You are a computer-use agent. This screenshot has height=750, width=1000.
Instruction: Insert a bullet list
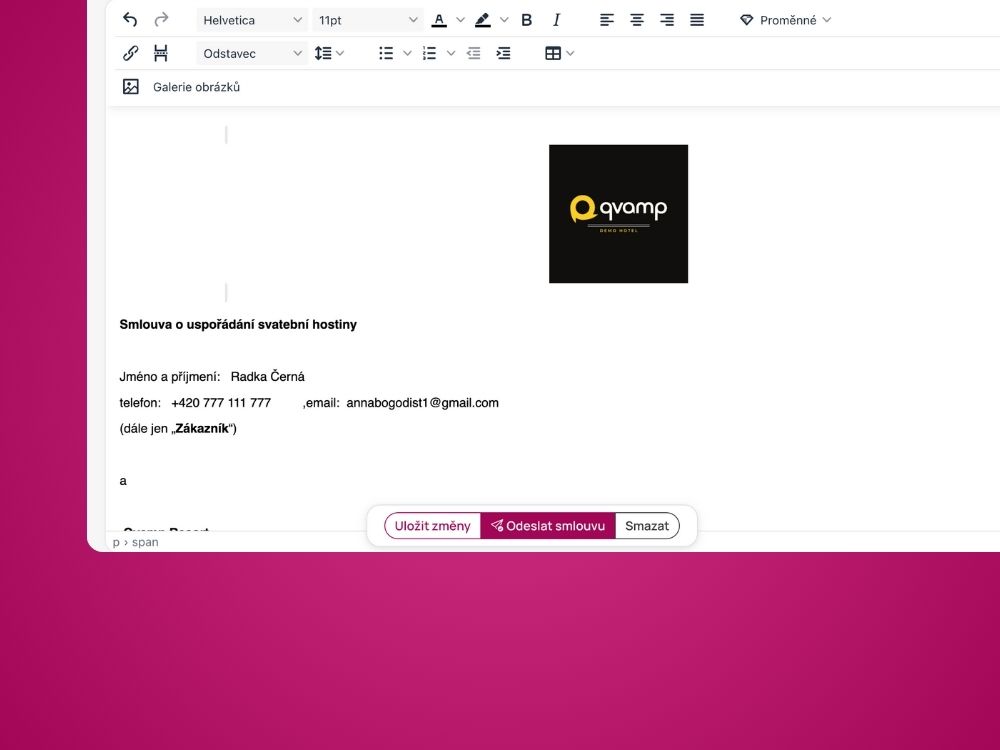point(386,53)
